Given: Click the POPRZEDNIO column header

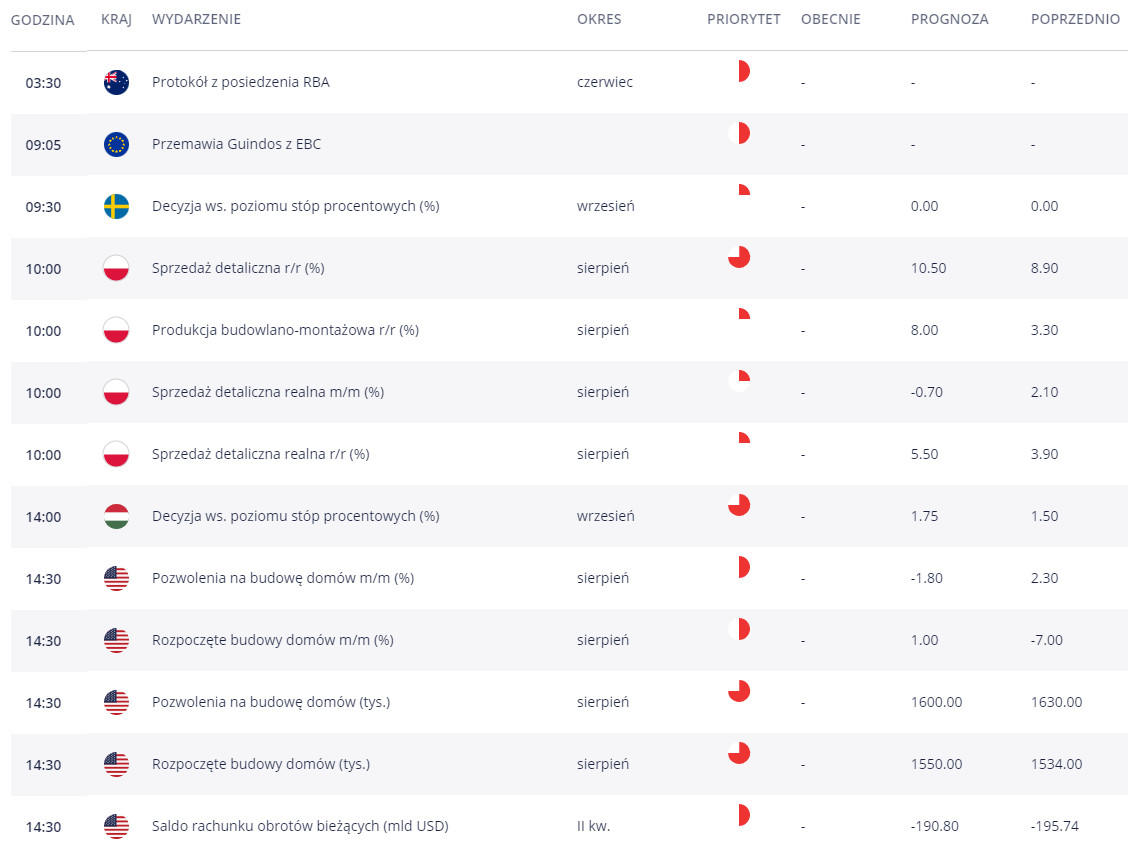Looking at the screenshot, I should [x=1075, y=19].
